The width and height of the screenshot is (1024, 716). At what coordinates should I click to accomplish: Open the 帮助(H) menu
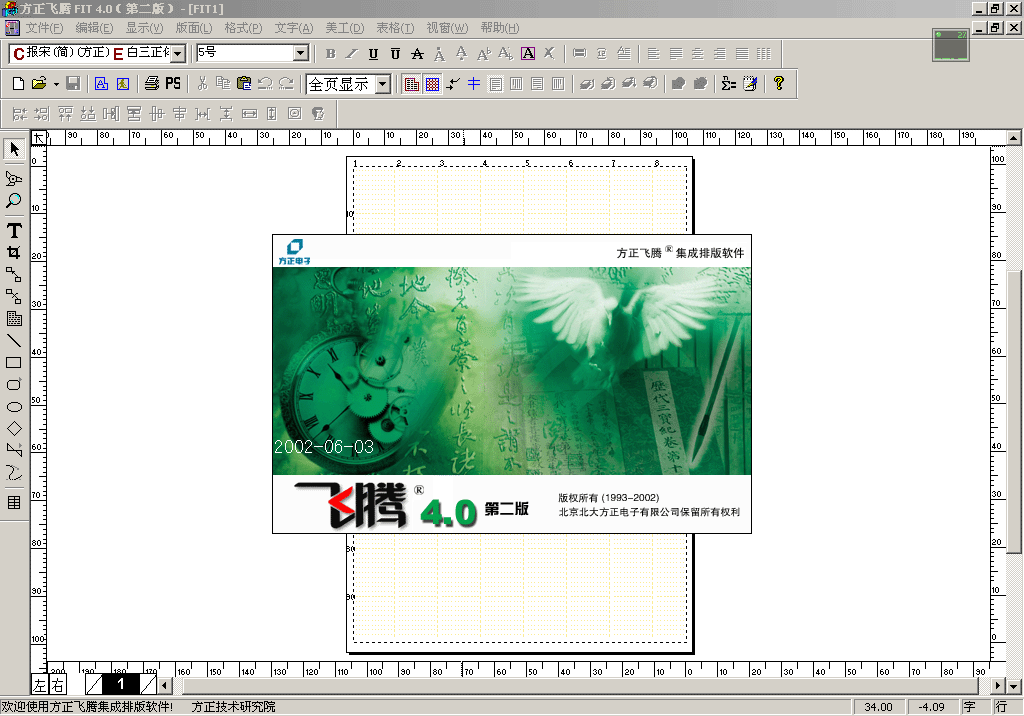coord(500,28)
